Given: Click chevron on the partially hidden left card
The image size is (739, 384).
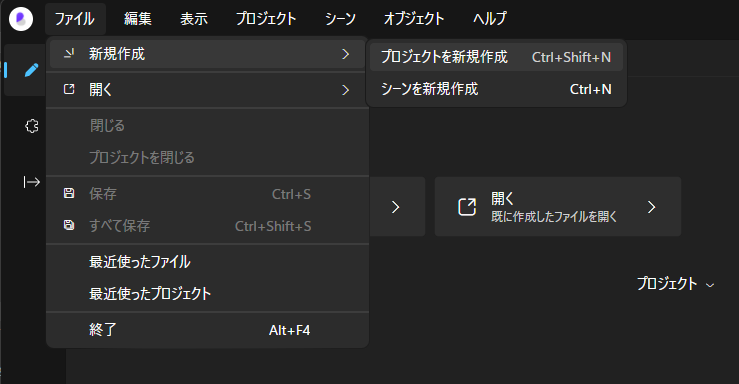Looking at the screenshot, I should [395, 207].
